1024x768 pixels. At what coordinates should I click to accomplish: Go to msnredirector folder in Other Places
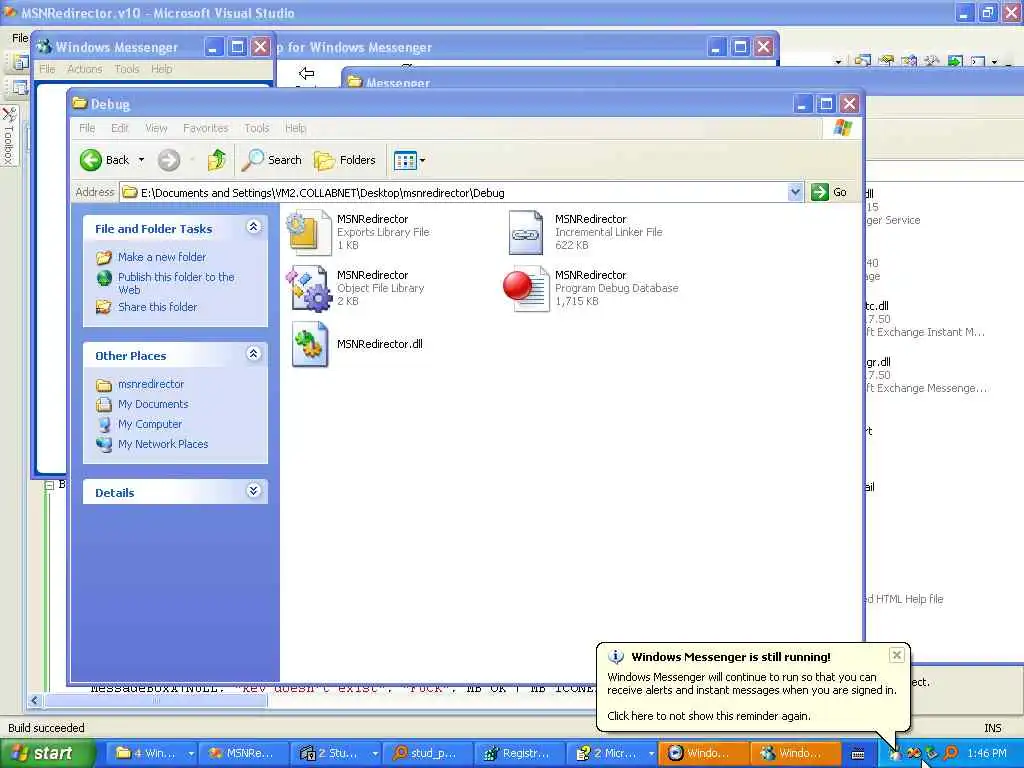point(151,384)
